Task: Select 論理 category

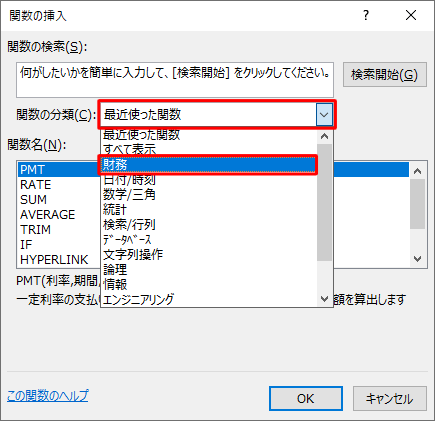Action: coord(209,269)
